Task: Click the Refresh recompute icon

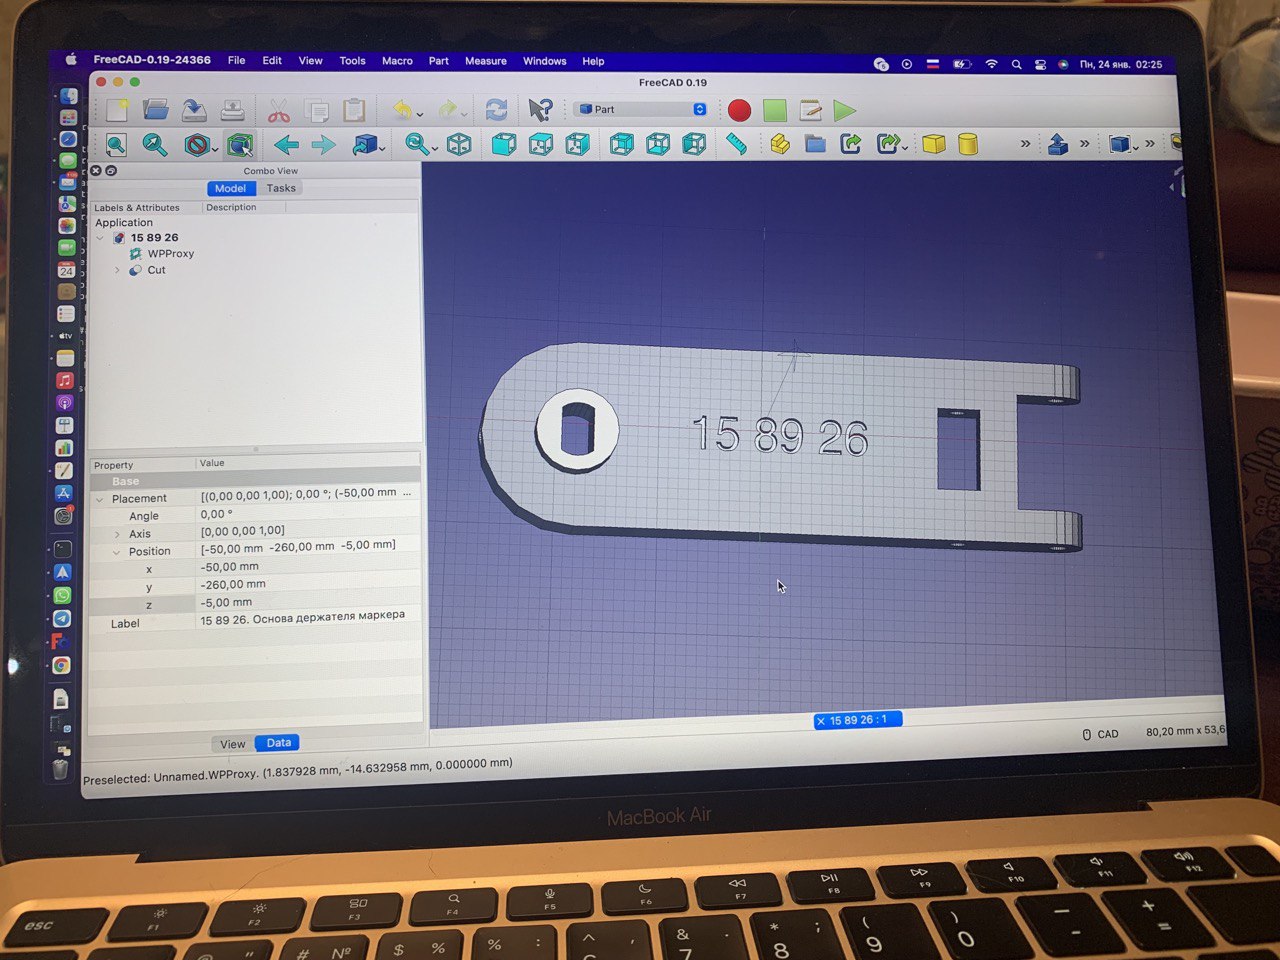Action: click(x=496, y=110)
